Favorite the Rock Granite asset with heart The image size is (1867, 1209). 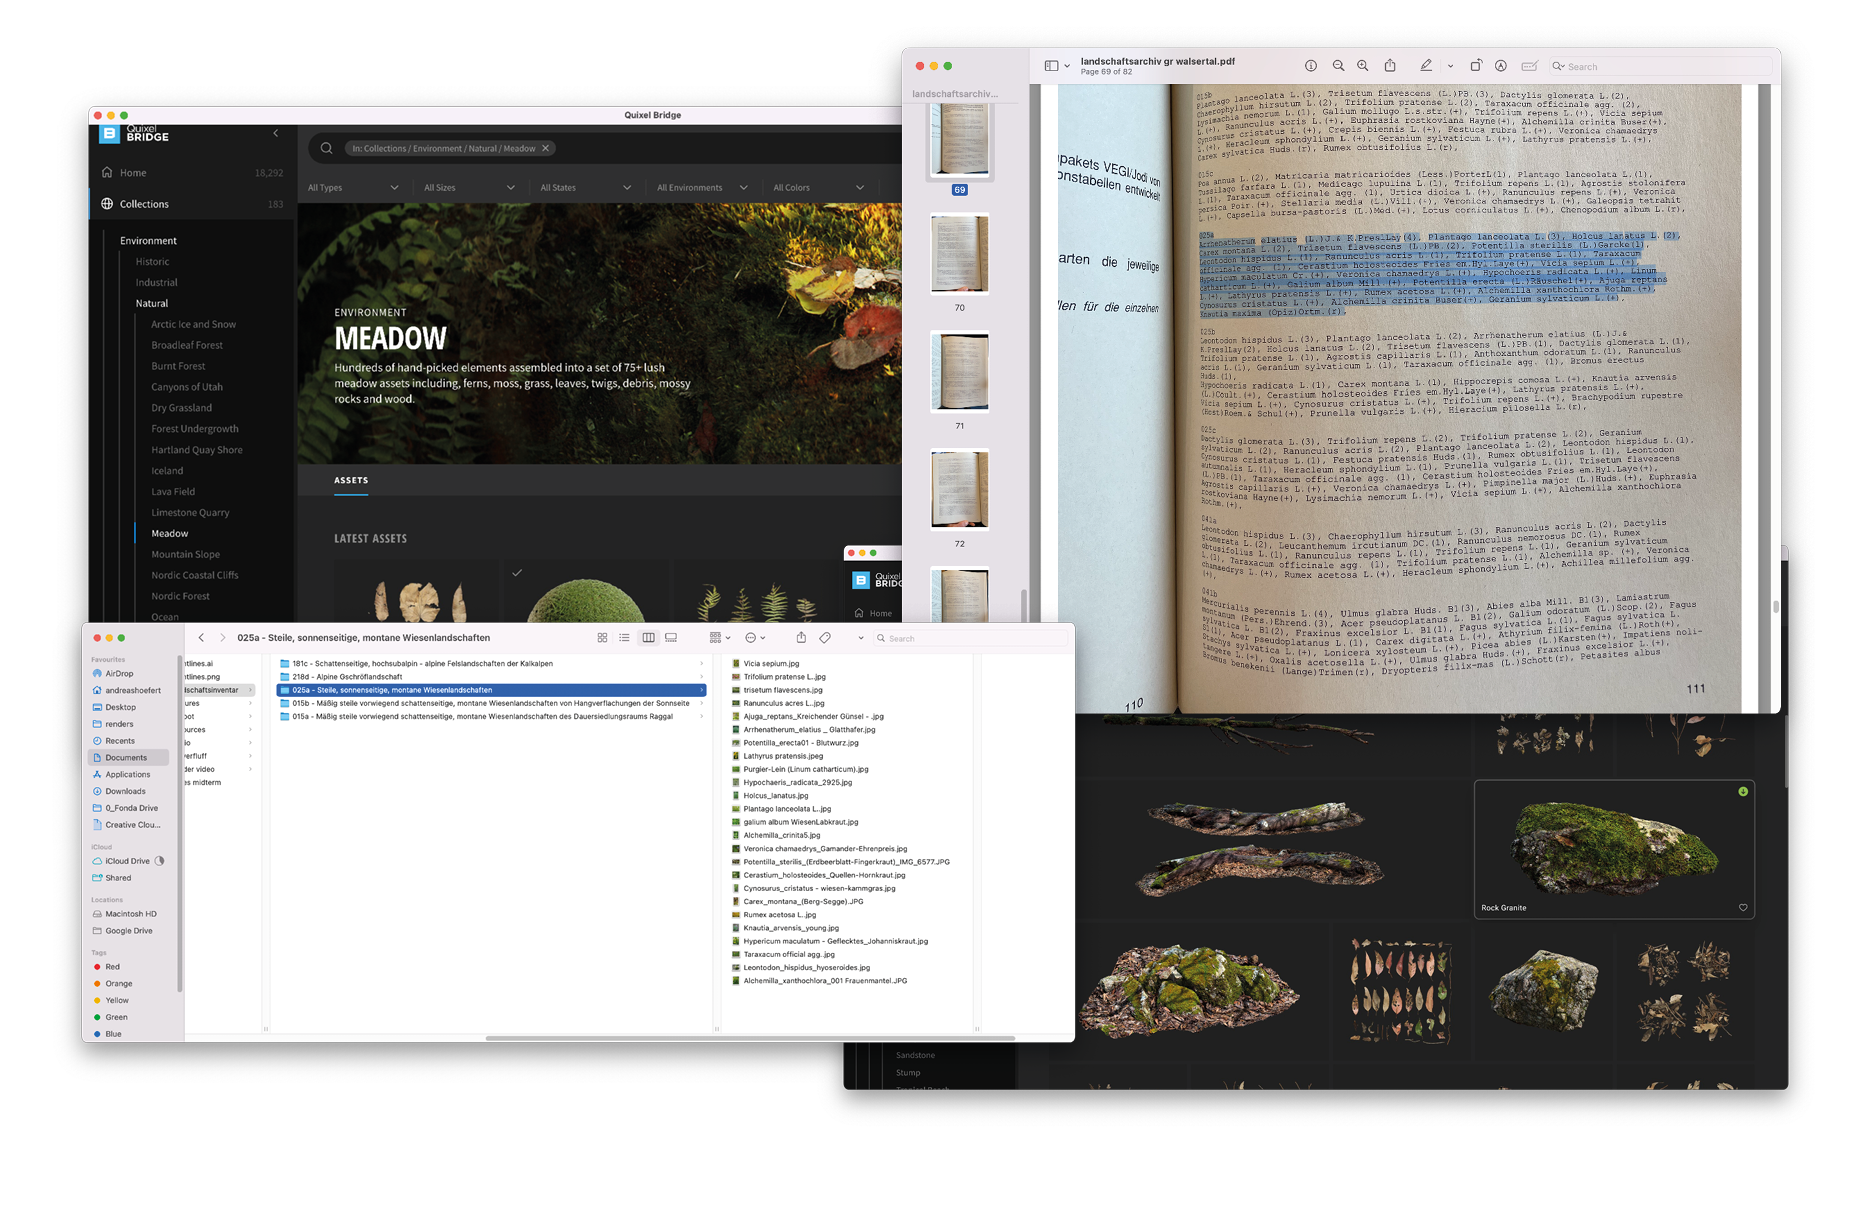click(1743, 908)
